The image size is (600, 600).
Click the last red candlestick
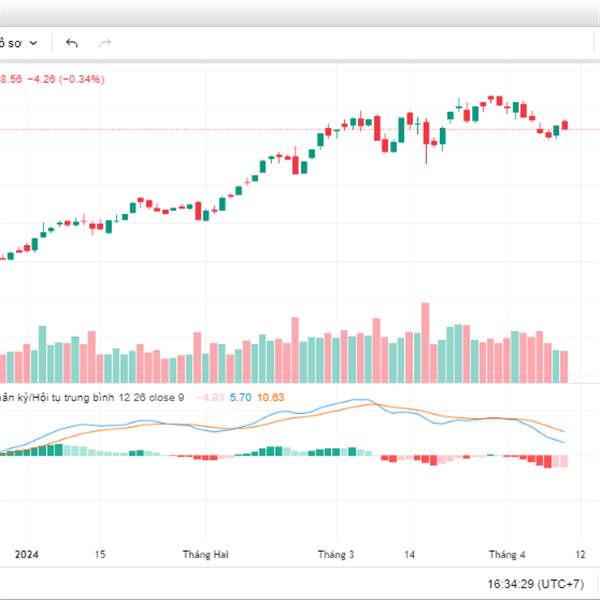tap(565, 125)
